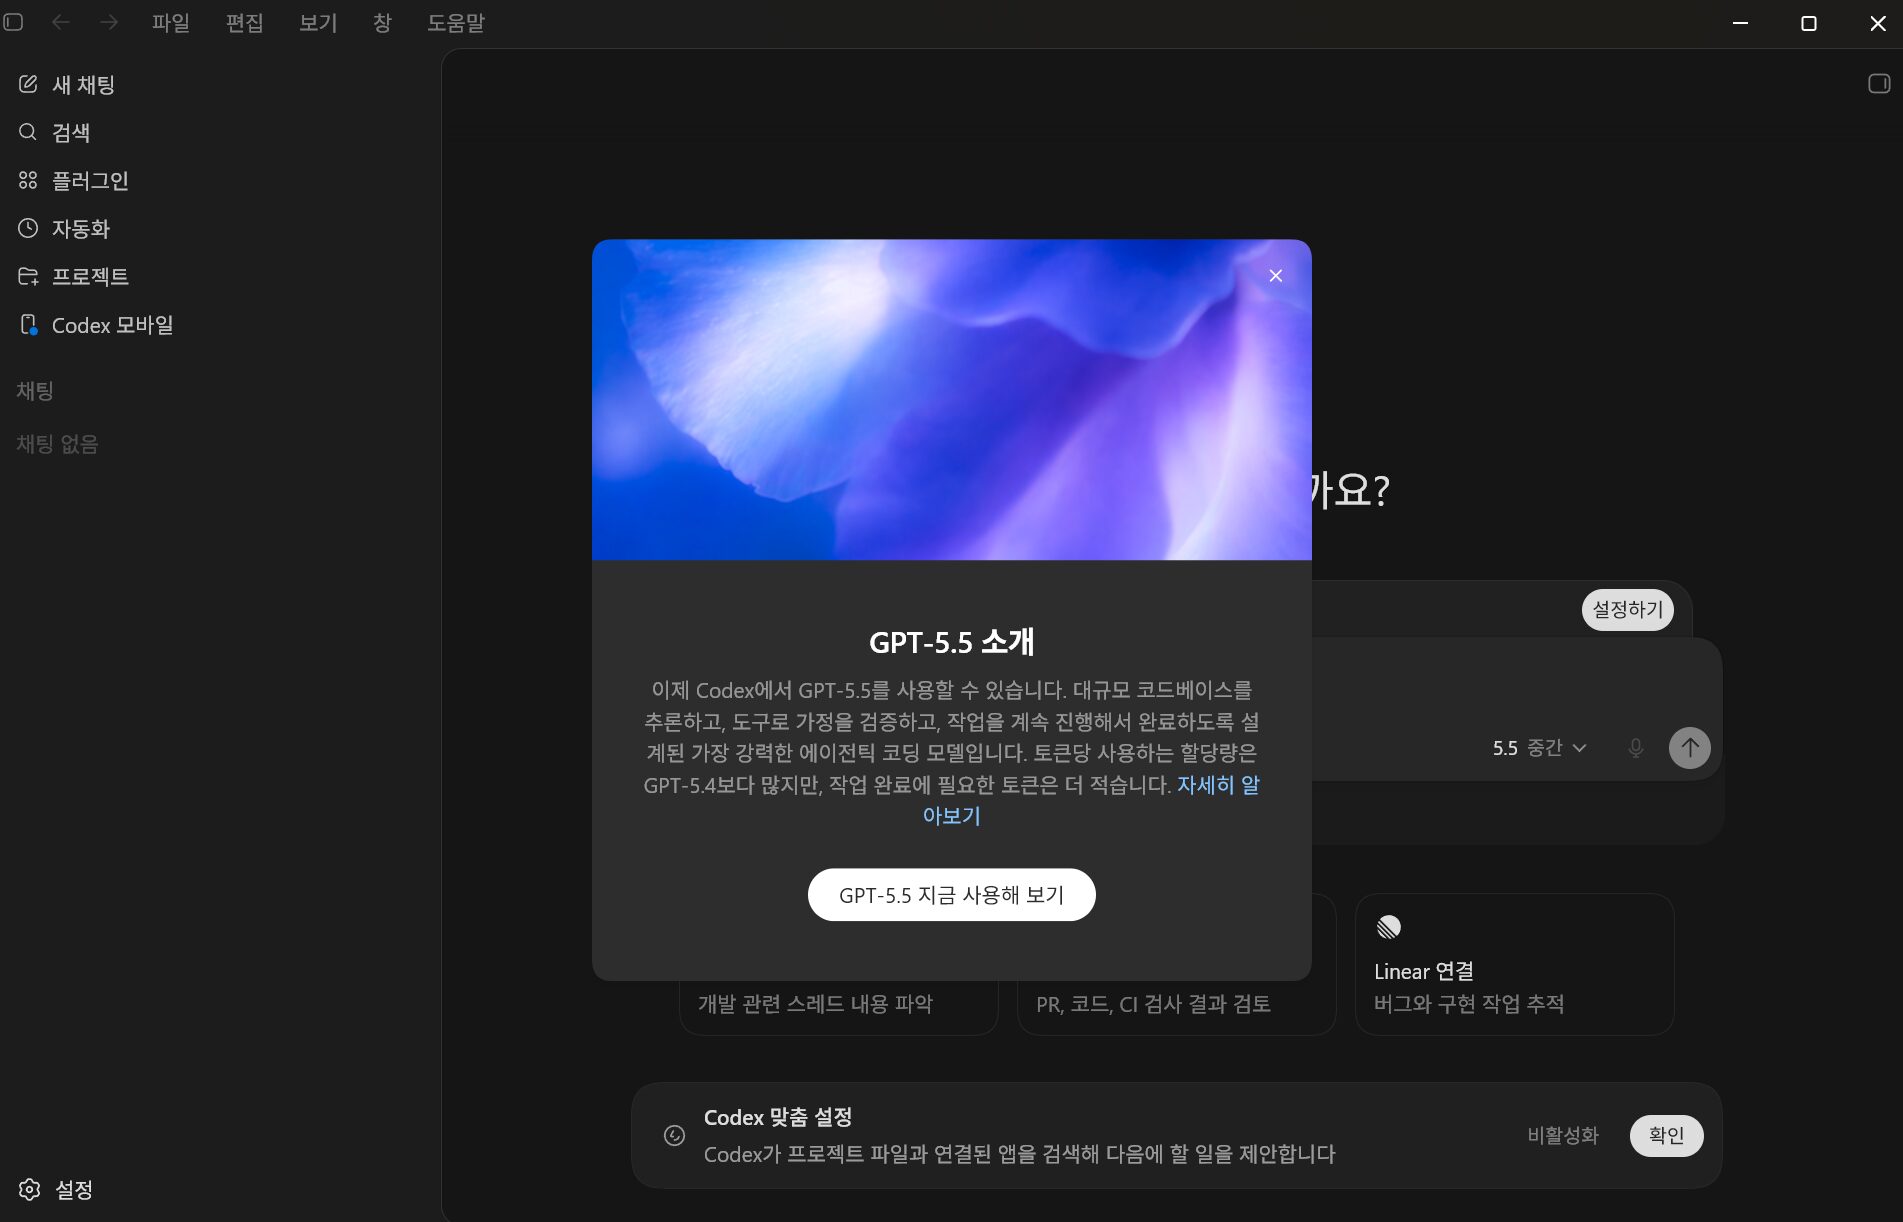Click GPT-5.5 지금 사용해 보기 button
The image size is (1903, 1222).
click(951, 895)
